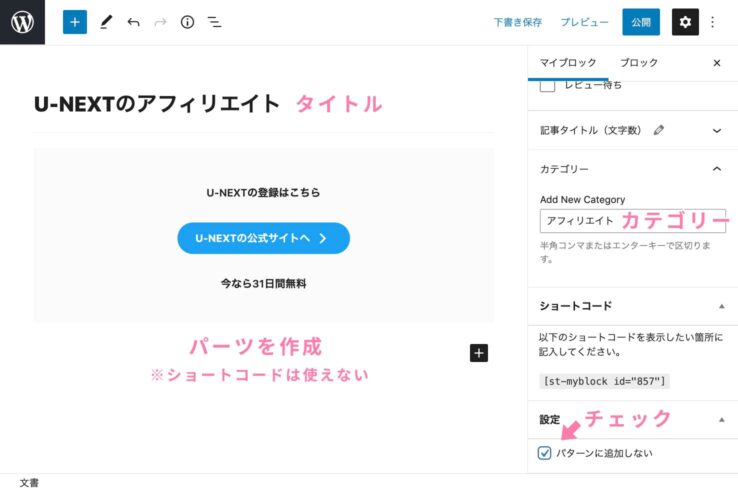Expand the 記事タイトル(文字数) panel
The height and width of the screenshot is (492, 738).
633,130
